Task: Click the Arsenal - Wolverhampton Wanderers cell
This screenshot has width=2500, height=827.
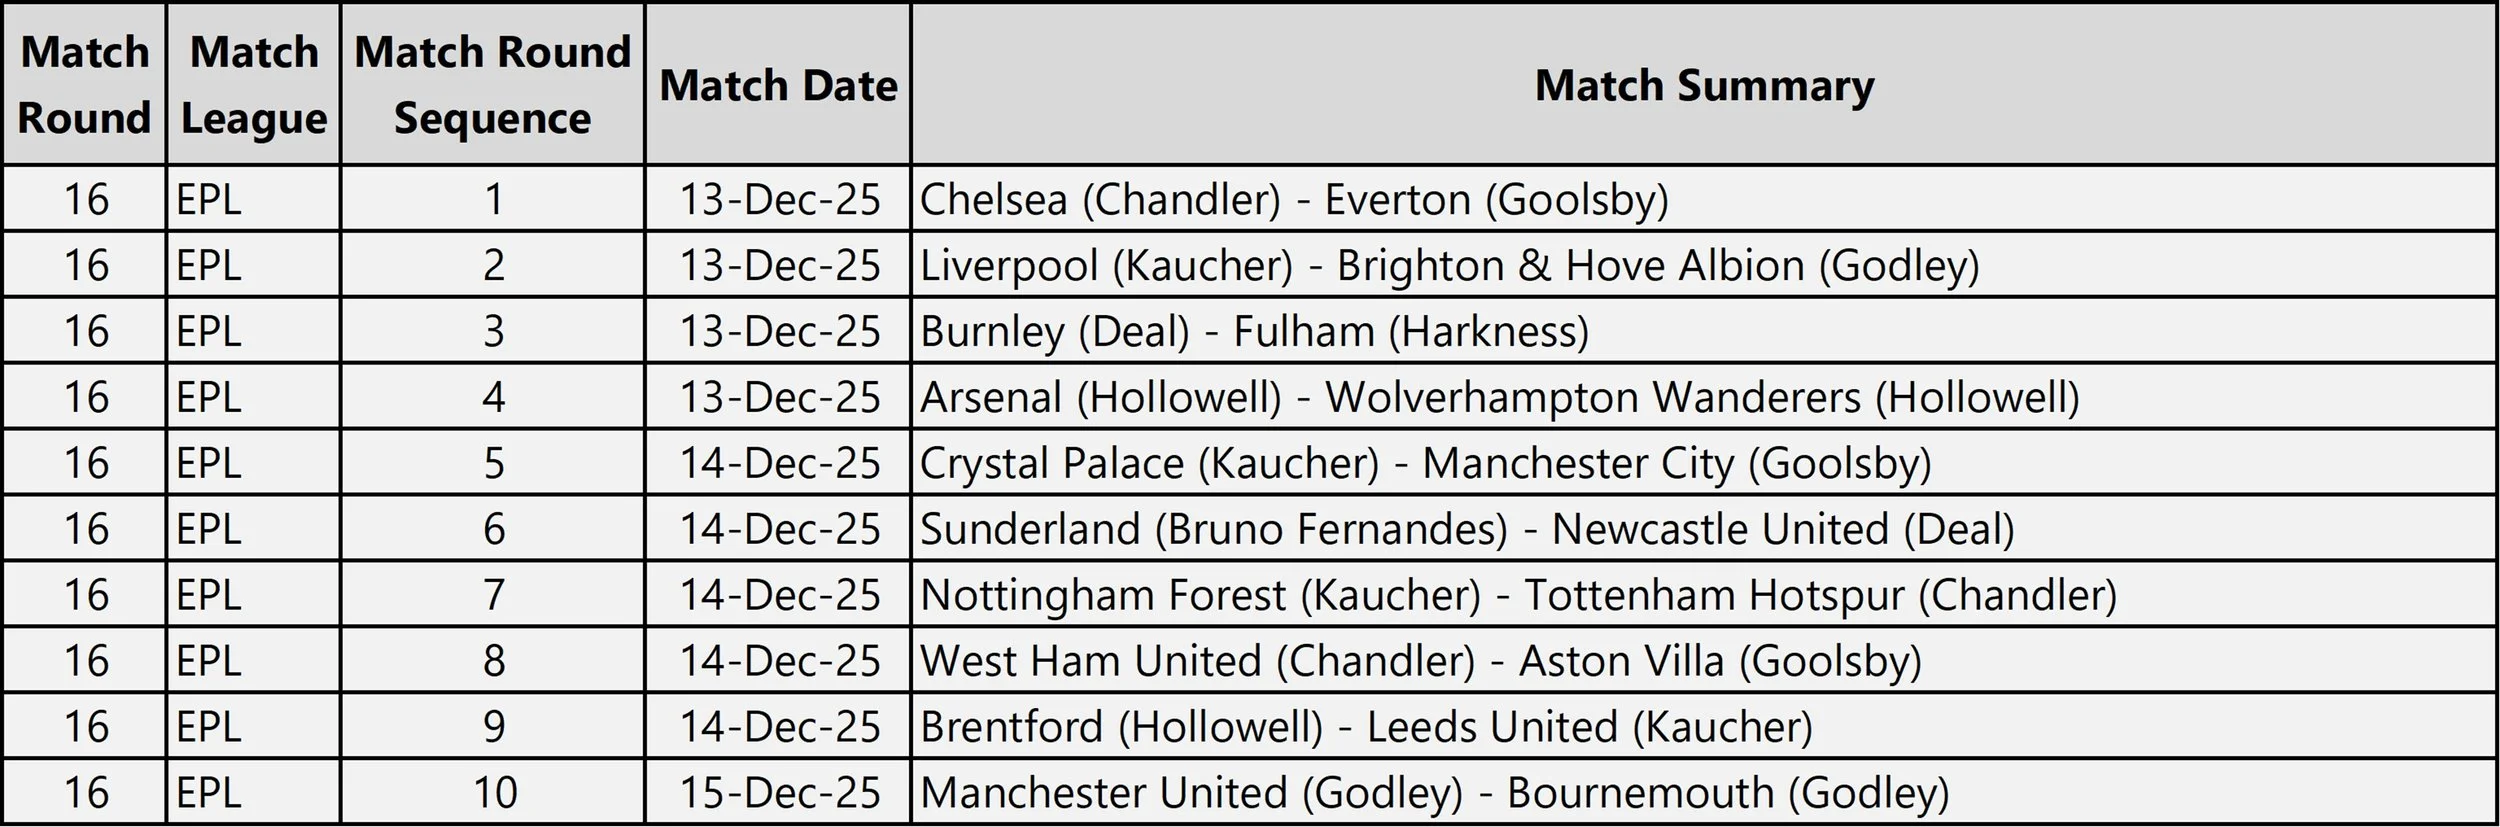Action: pyautogui.click(x=1704, y=397)
